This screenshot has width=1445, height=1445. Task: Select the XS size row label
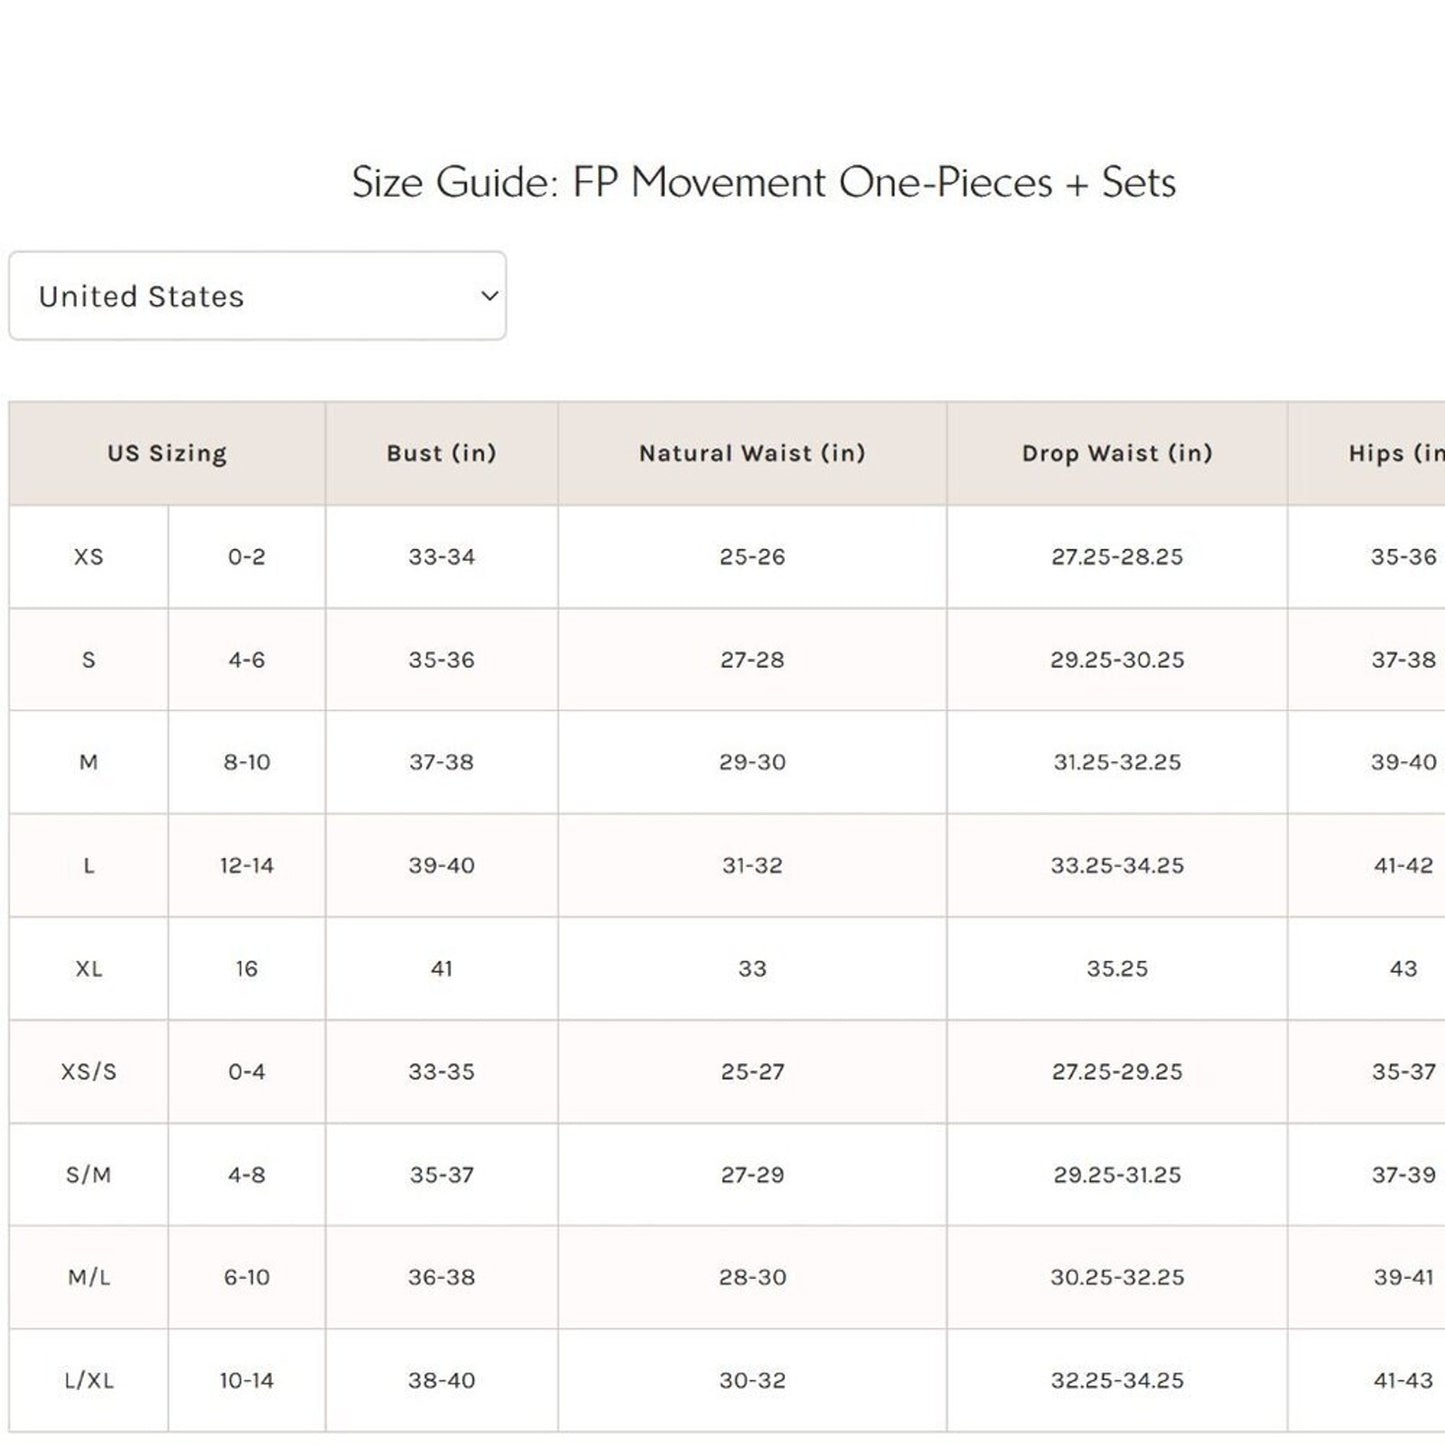[x=89, y=557]
